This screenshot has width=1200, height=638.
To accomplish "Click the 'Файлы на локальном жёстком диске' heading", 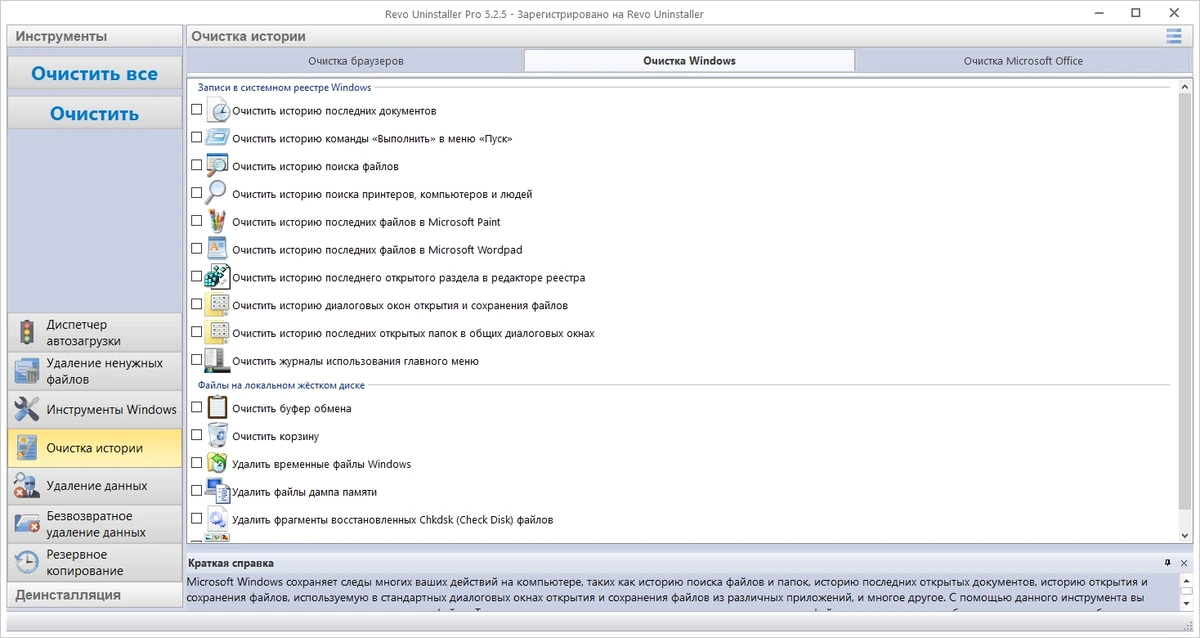I will tap(281, 385).
